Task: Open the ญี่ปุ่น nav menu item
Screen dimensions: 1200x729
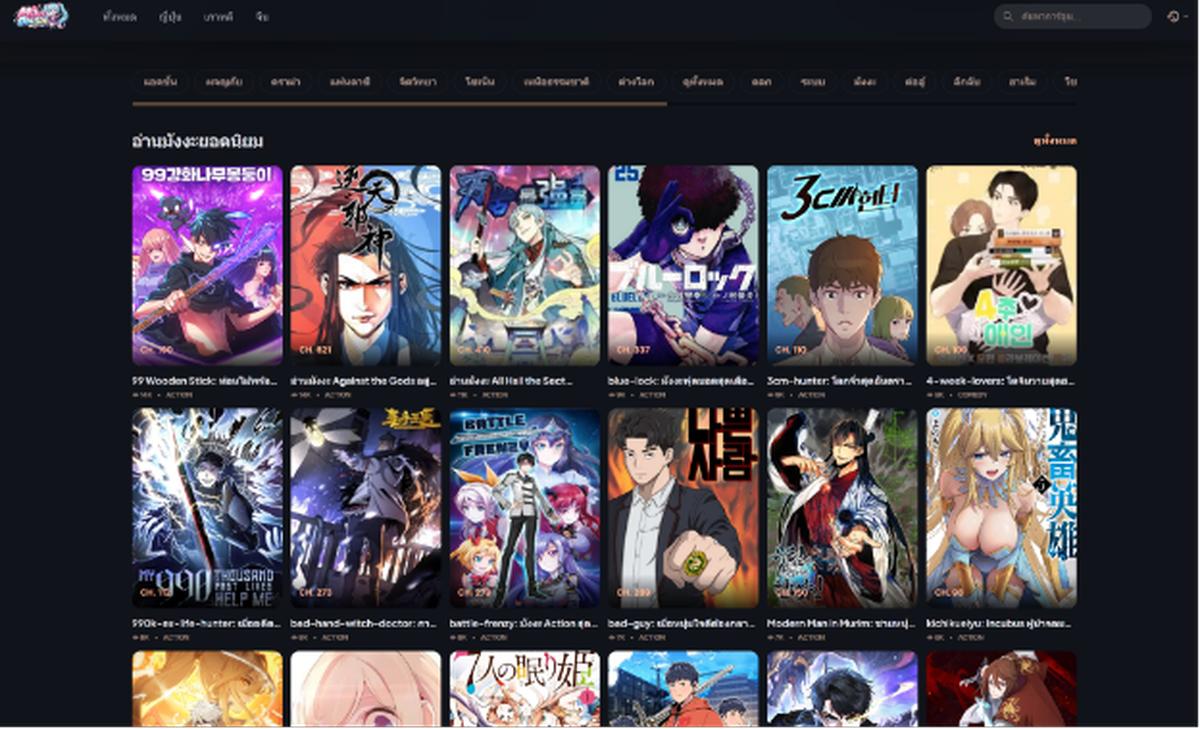Action: tap(170, 17)
